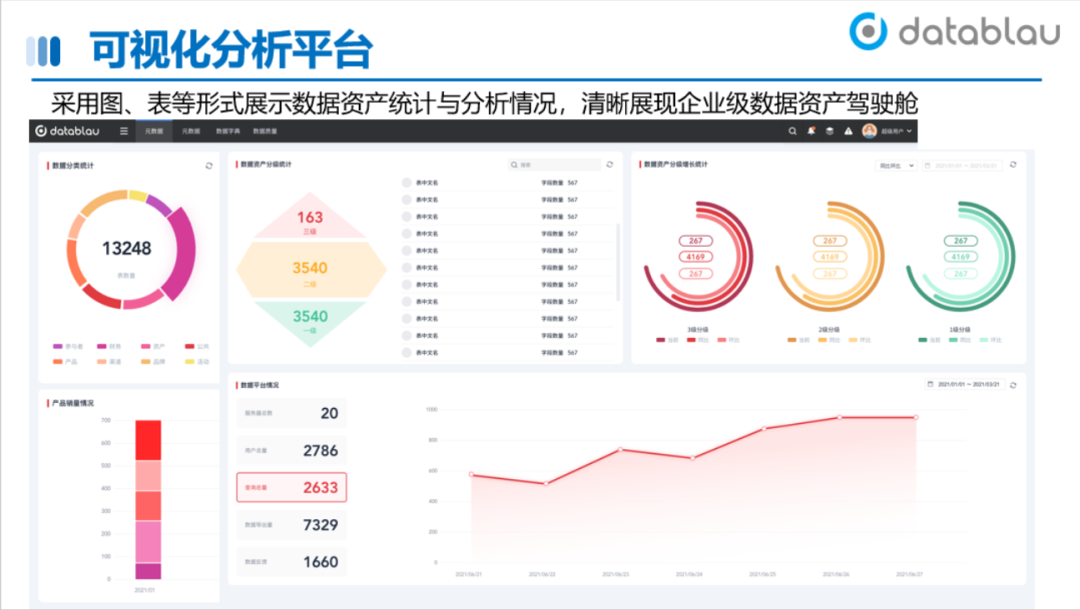This screenshot has height=610, width=1080.
Task: Click the scrollbar of the table name list
Action: tap(618, 262)
